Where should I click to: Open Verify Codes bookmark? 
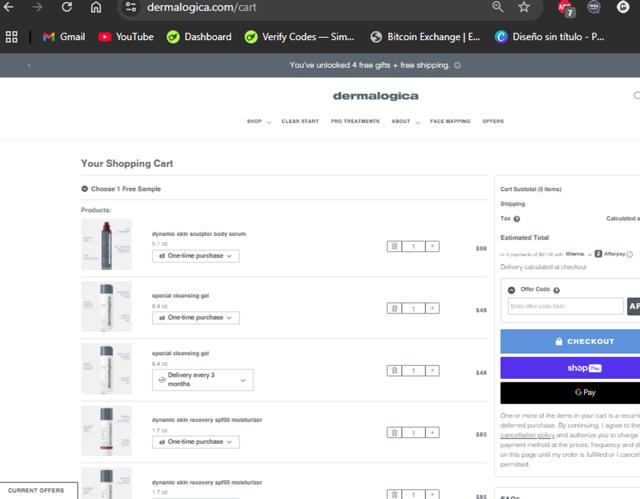(299, 37)
